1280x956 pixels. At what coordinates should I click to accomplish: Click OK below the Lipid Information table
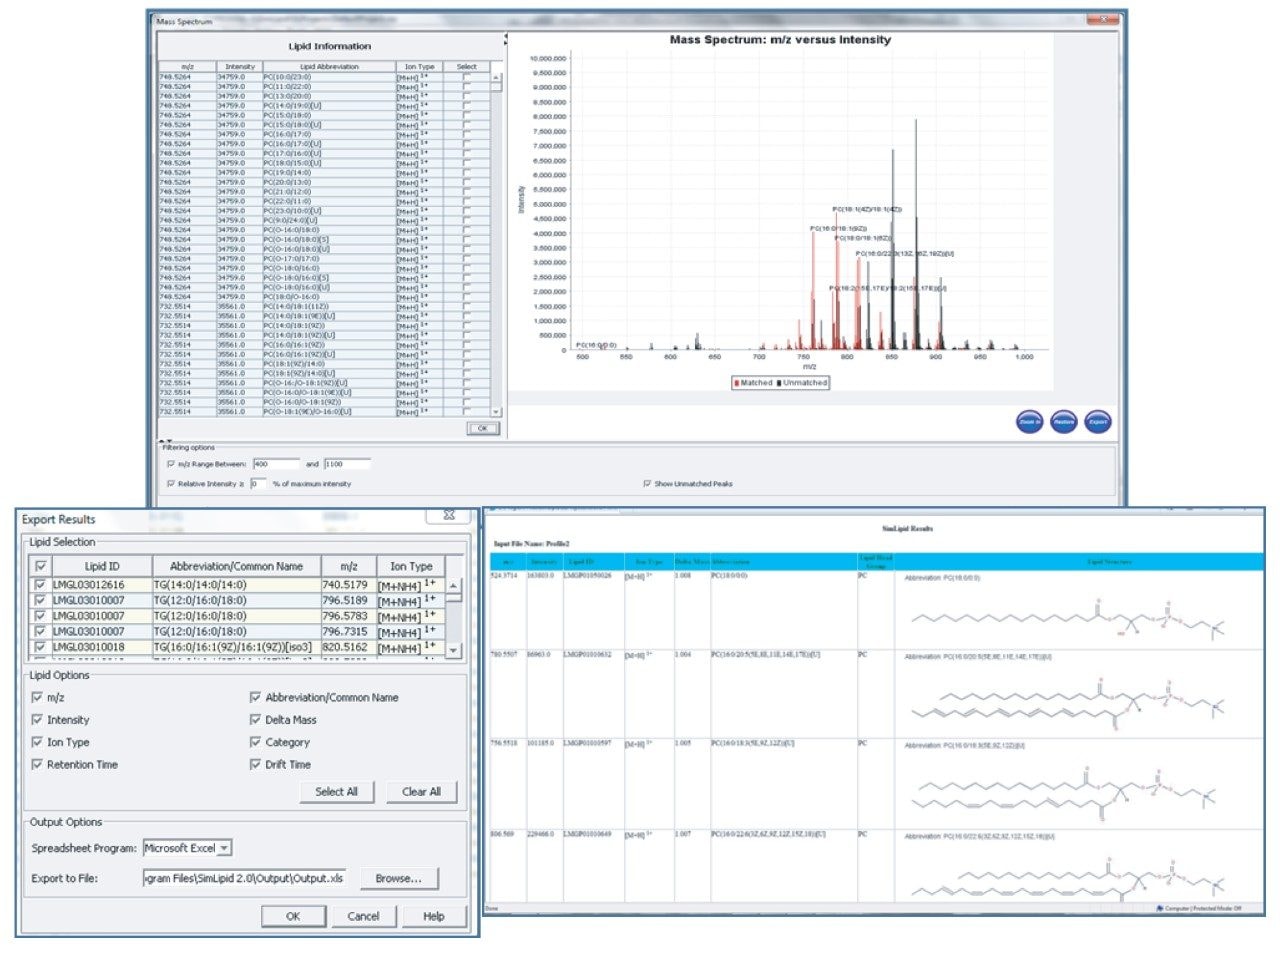483,428
